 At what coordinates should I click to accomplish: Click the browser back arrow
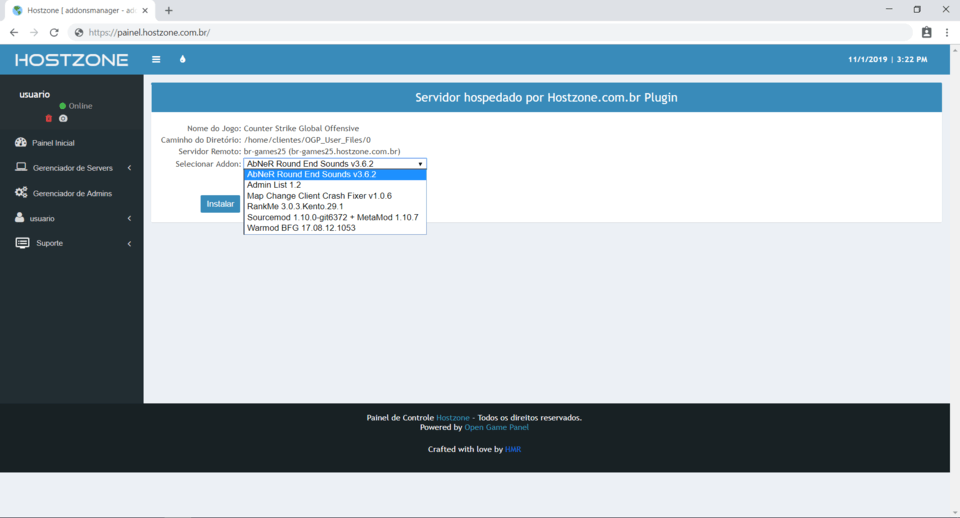pos(13,32)
